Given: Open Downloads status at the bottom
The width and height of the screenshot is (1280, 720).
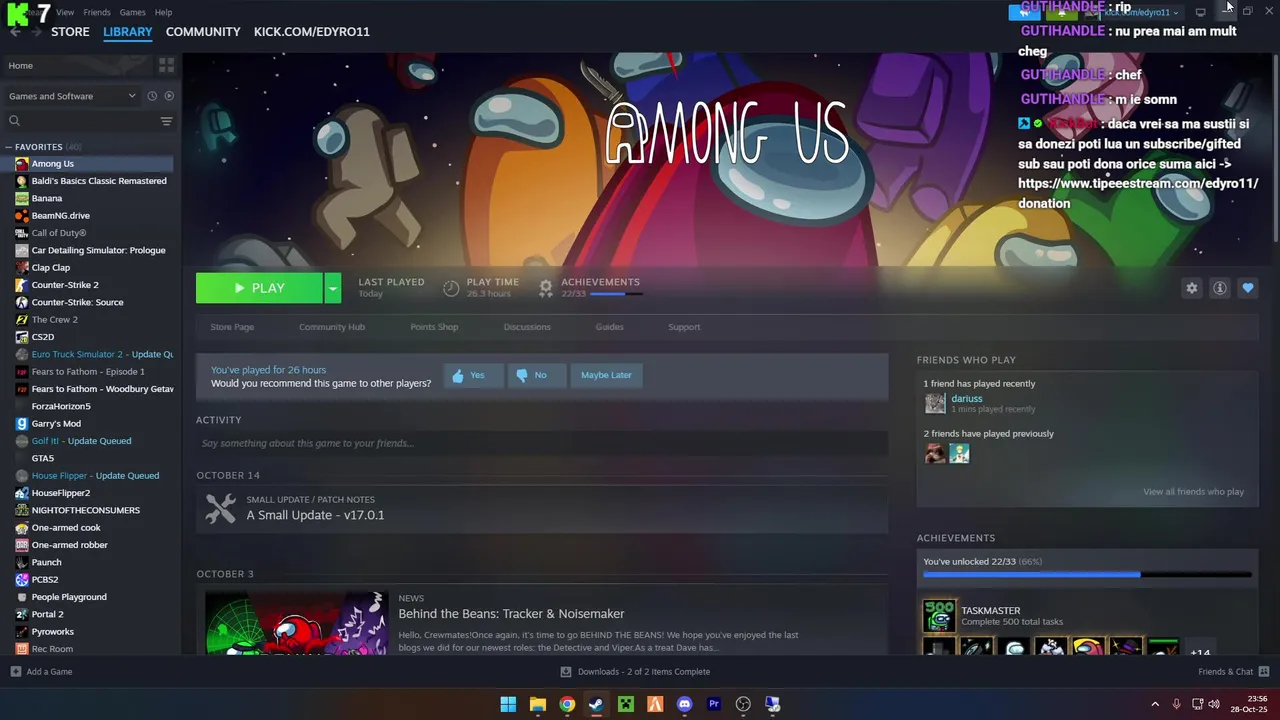Looking at the screenshot, I should (635, 672).
